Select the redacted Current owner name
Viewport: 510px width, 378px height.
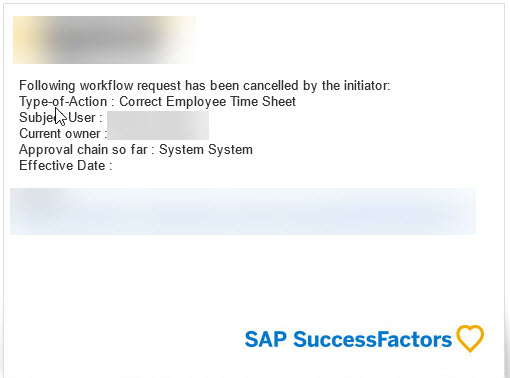tap(158, 133)
